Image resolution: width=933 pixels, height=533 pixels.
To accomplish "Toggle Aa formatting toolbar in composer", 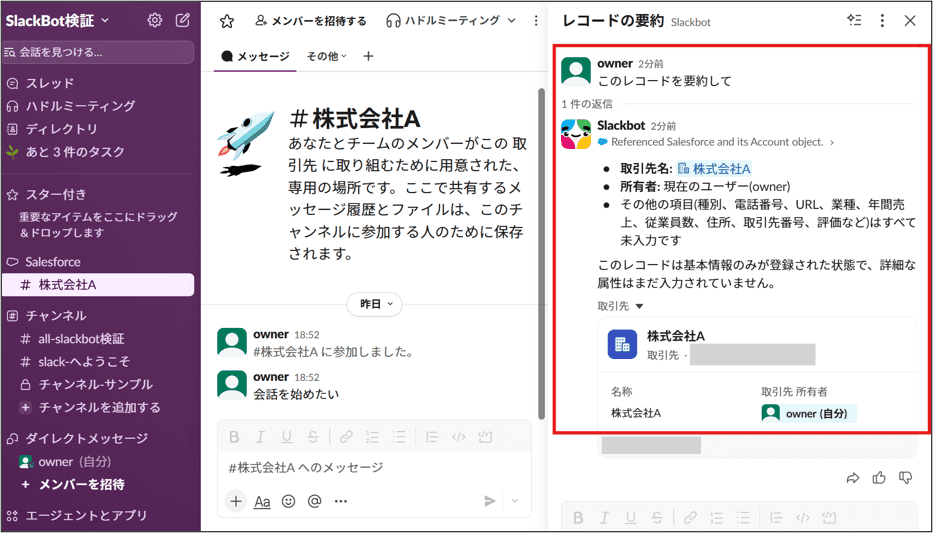I will (262, 501).
